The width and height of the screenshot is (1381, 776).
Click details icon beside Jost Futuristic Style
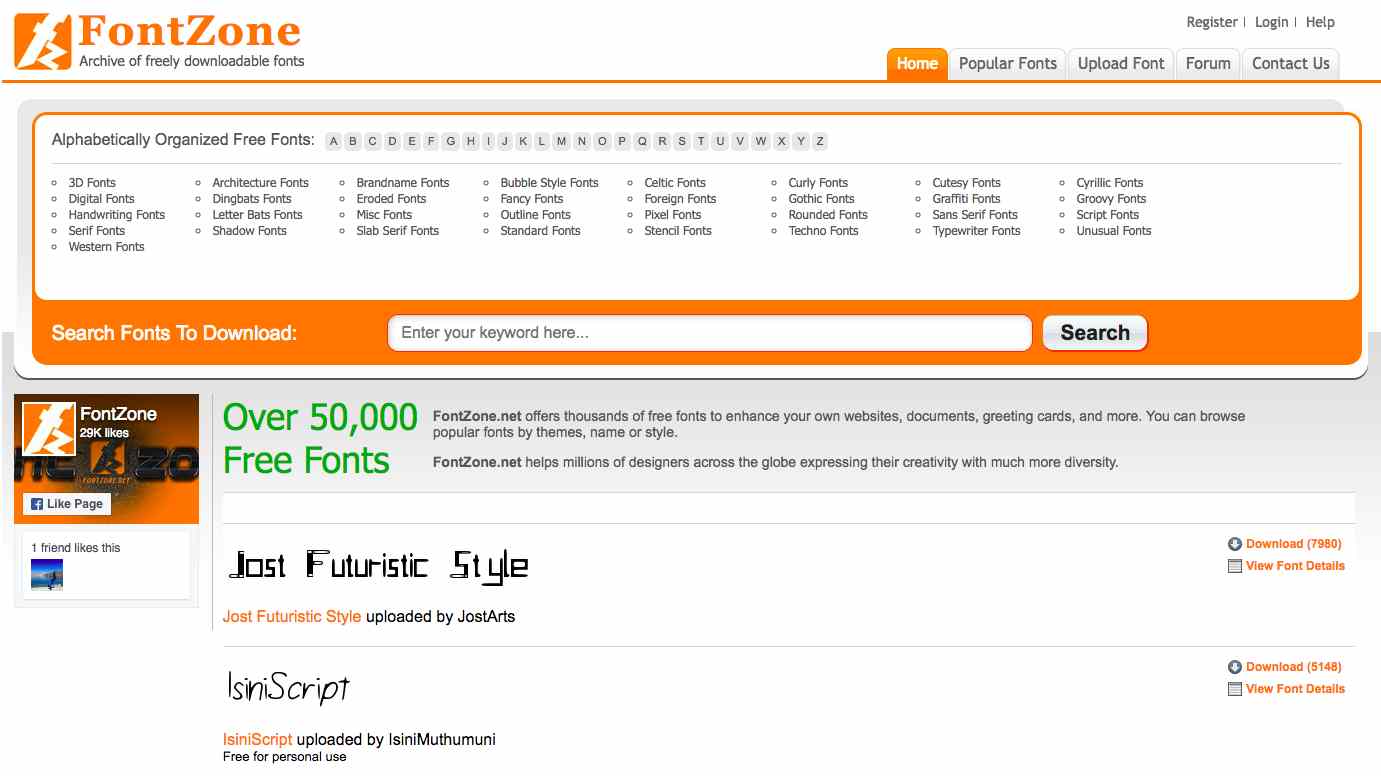[x=1235, y=566]
